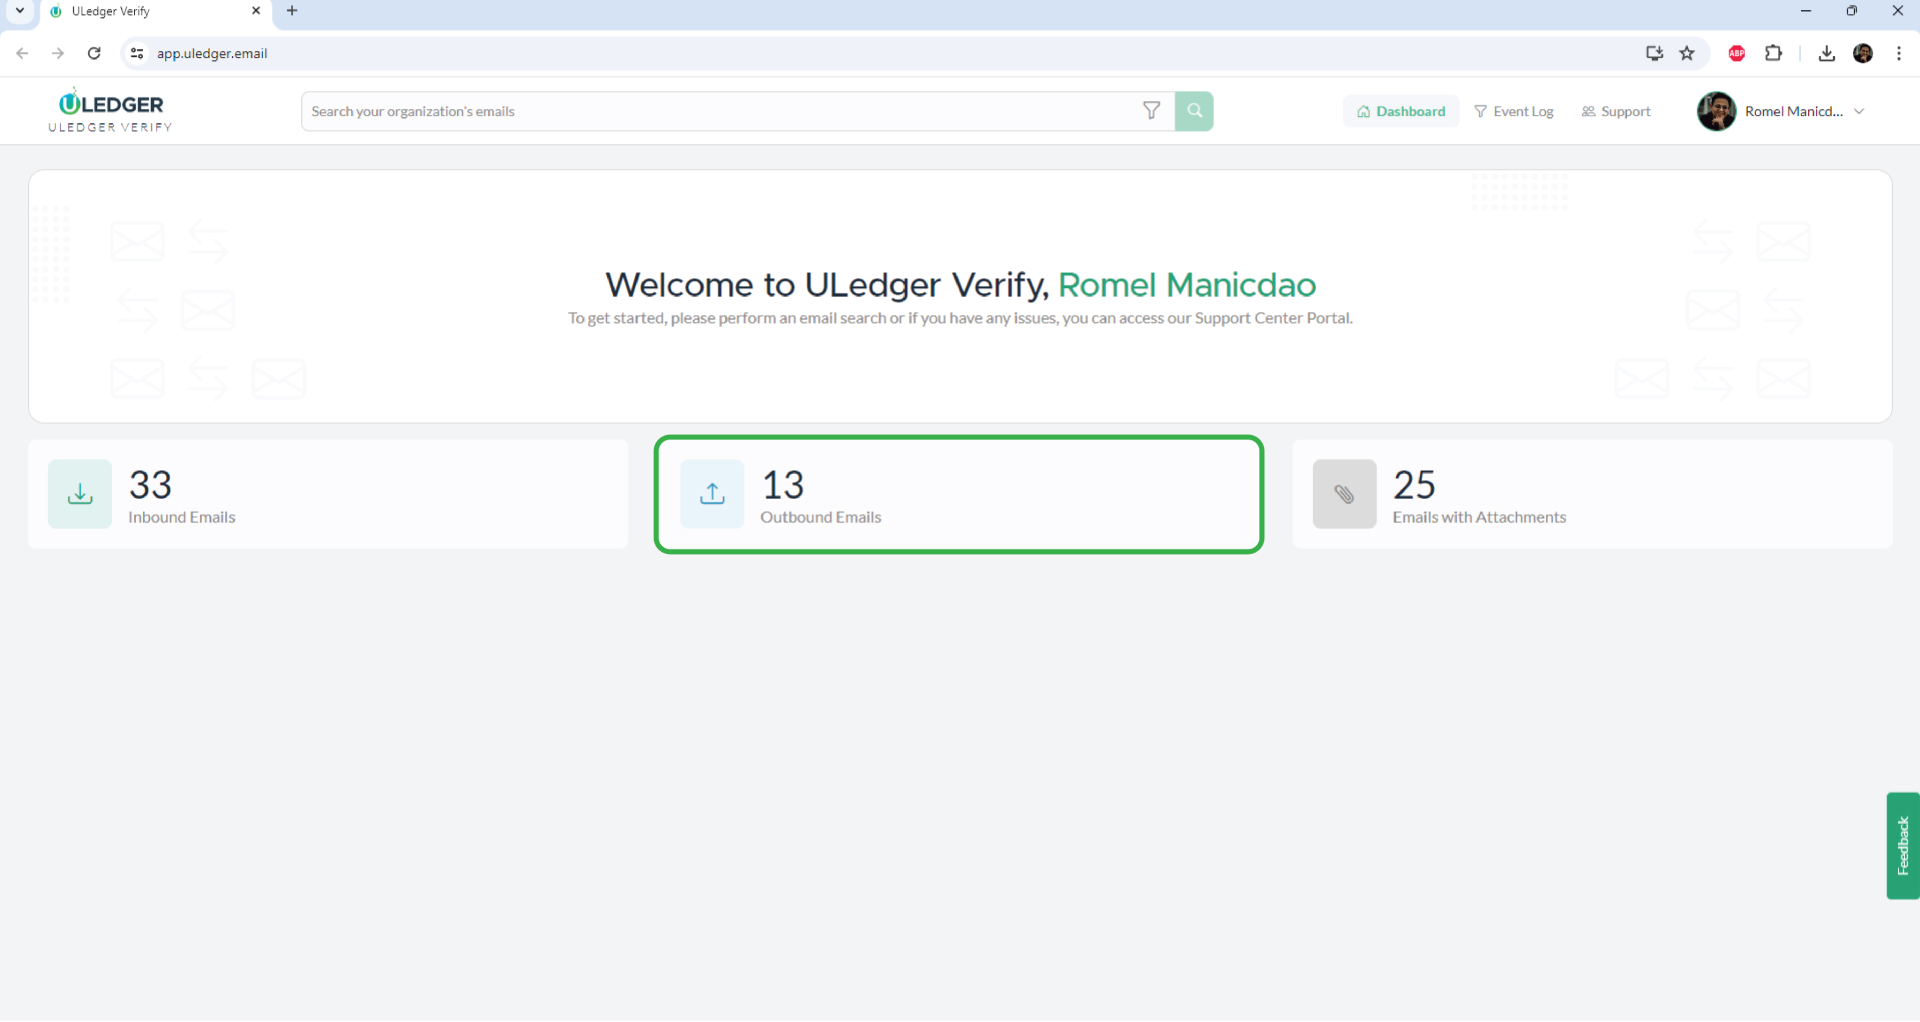Viewport: 1920px width, 1022px height.
Task: Open the Event Log page
Action: tap(1514, 111)
